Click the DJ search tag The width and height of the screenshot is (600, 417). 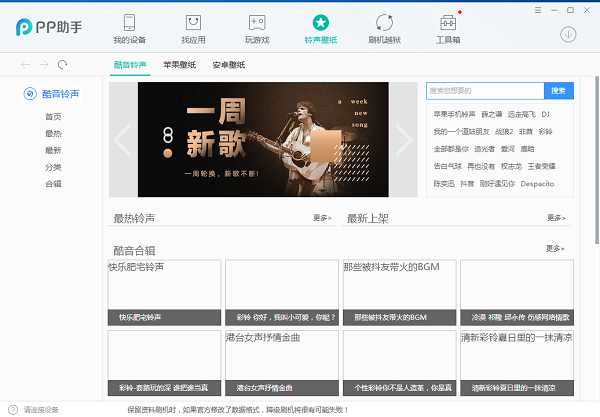pyautogui.click(x=545, y=114)
